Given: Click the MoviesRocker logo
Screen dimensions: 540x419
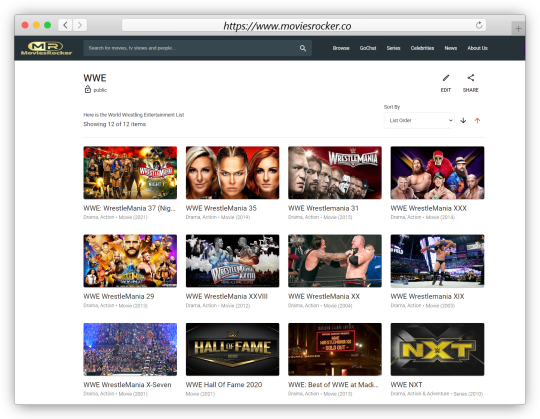Looking at the screenshot, I should coord(46,48).
